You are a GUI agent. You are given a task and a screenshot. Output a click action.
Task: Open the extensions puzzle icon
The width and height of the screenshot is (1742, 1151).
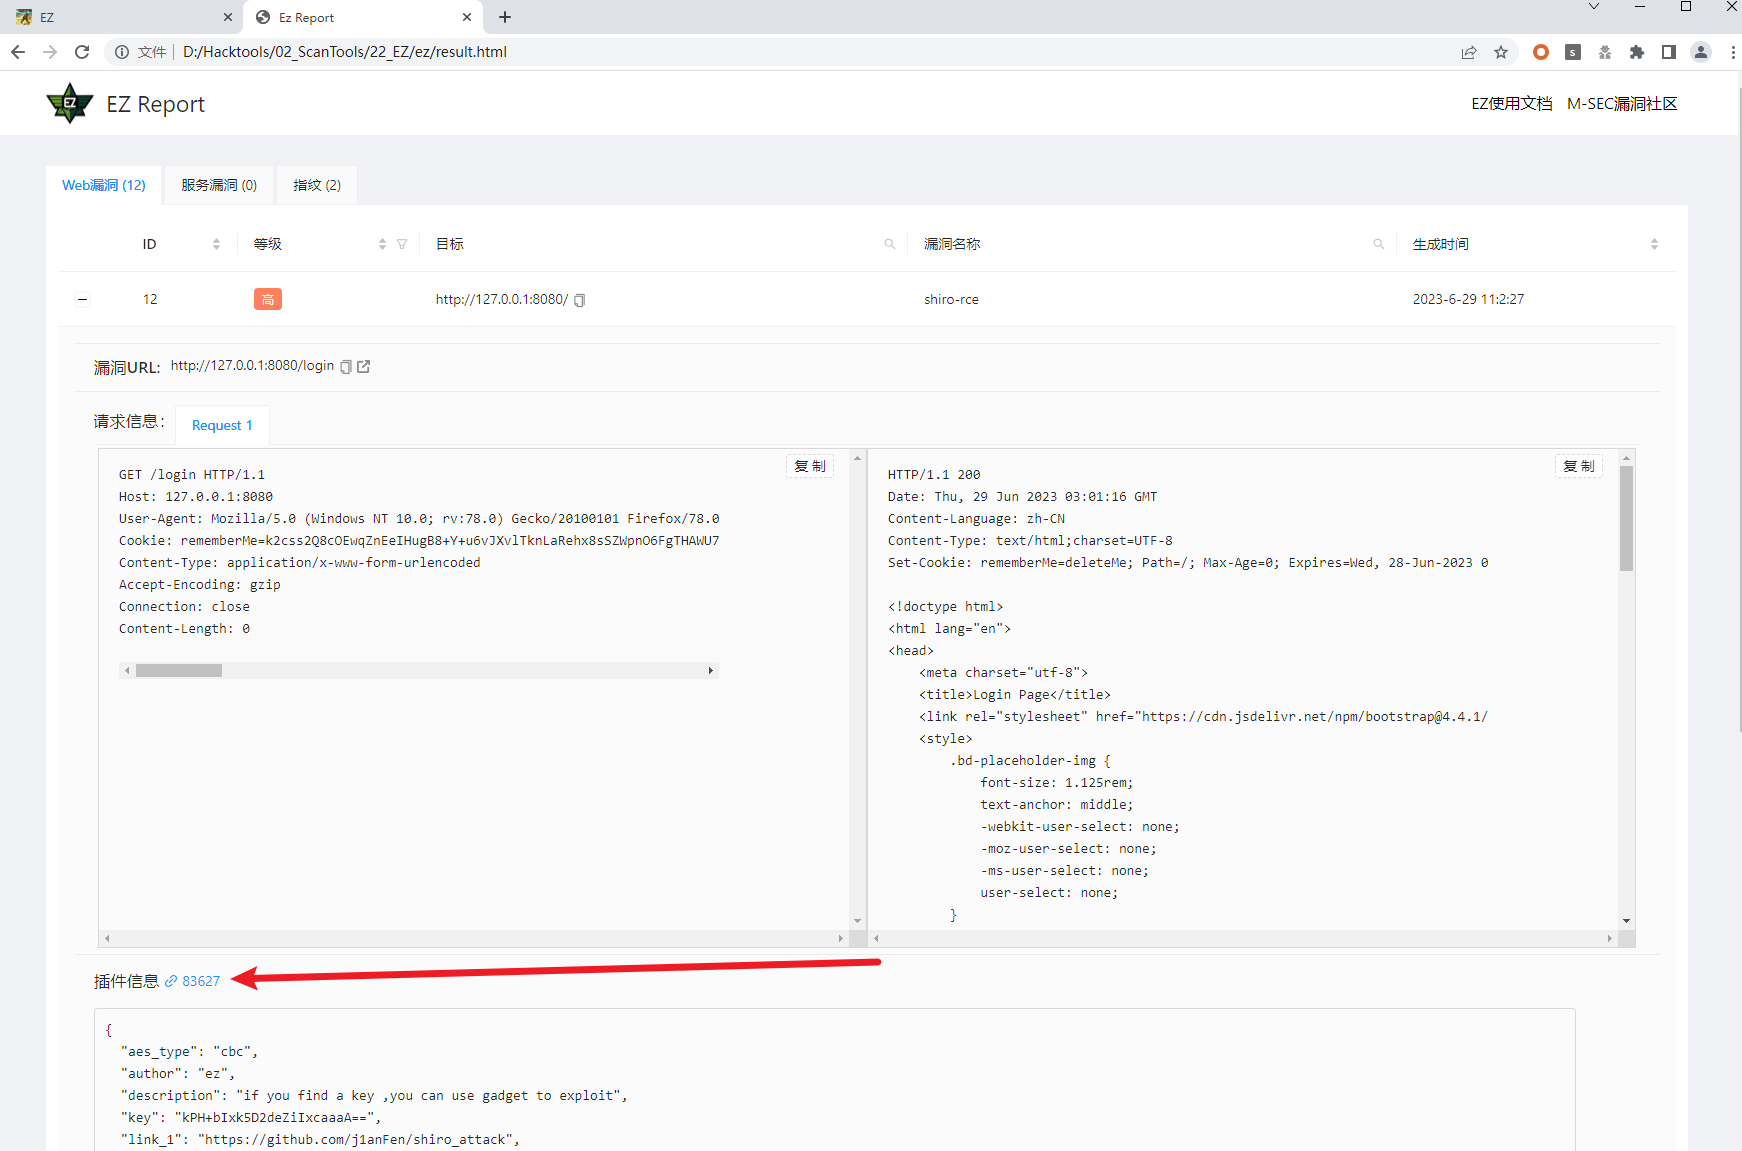tap(1637, 52)
